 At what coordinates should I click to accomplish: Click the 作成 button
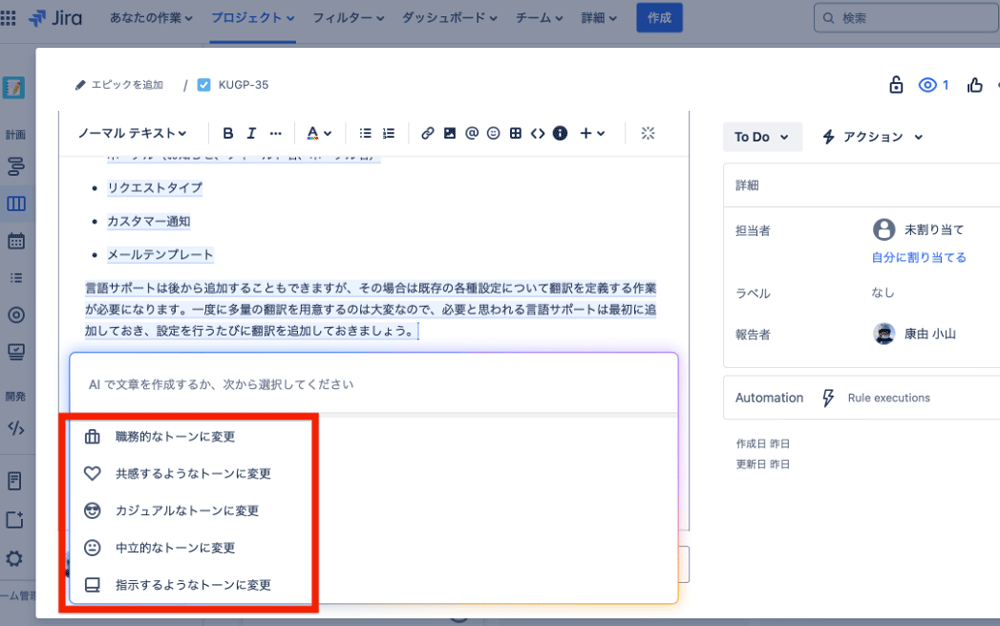(659, 18)
